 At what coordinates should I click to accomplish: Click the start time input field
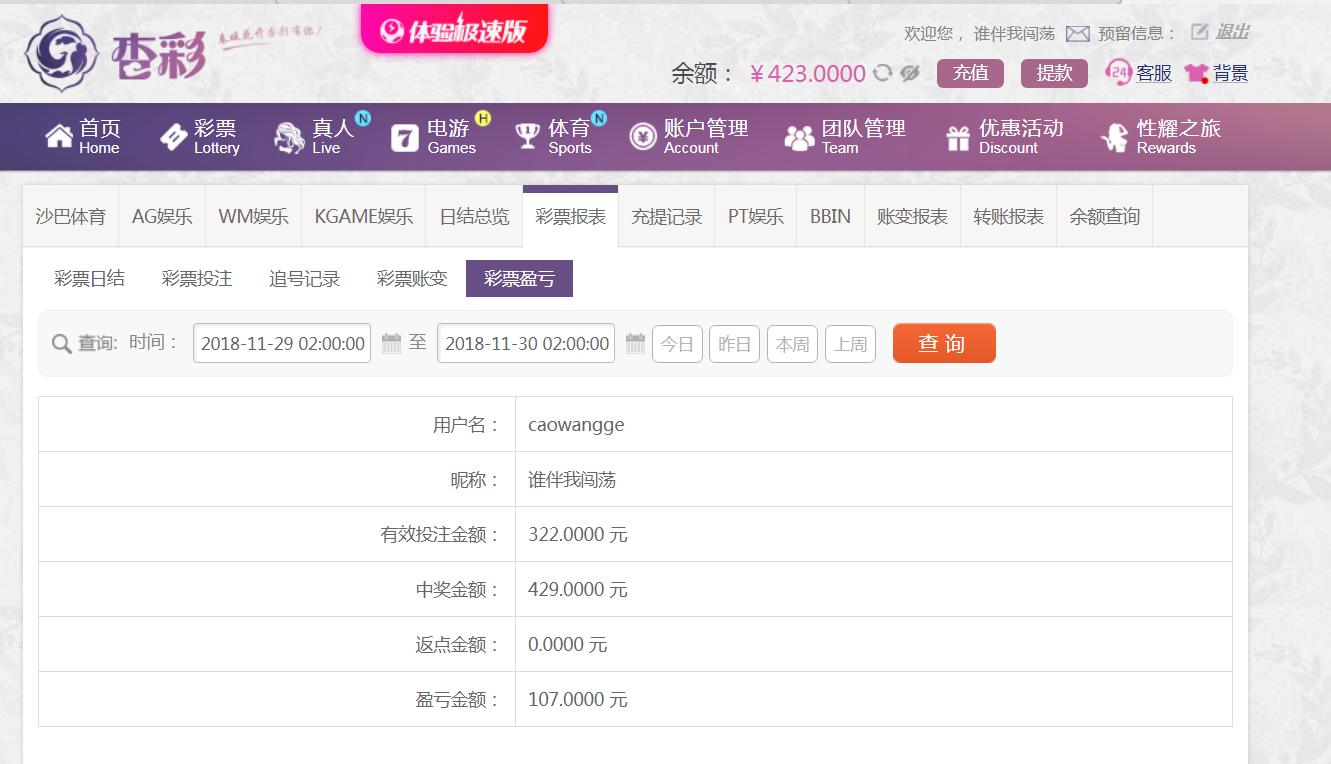coord(282,343)
